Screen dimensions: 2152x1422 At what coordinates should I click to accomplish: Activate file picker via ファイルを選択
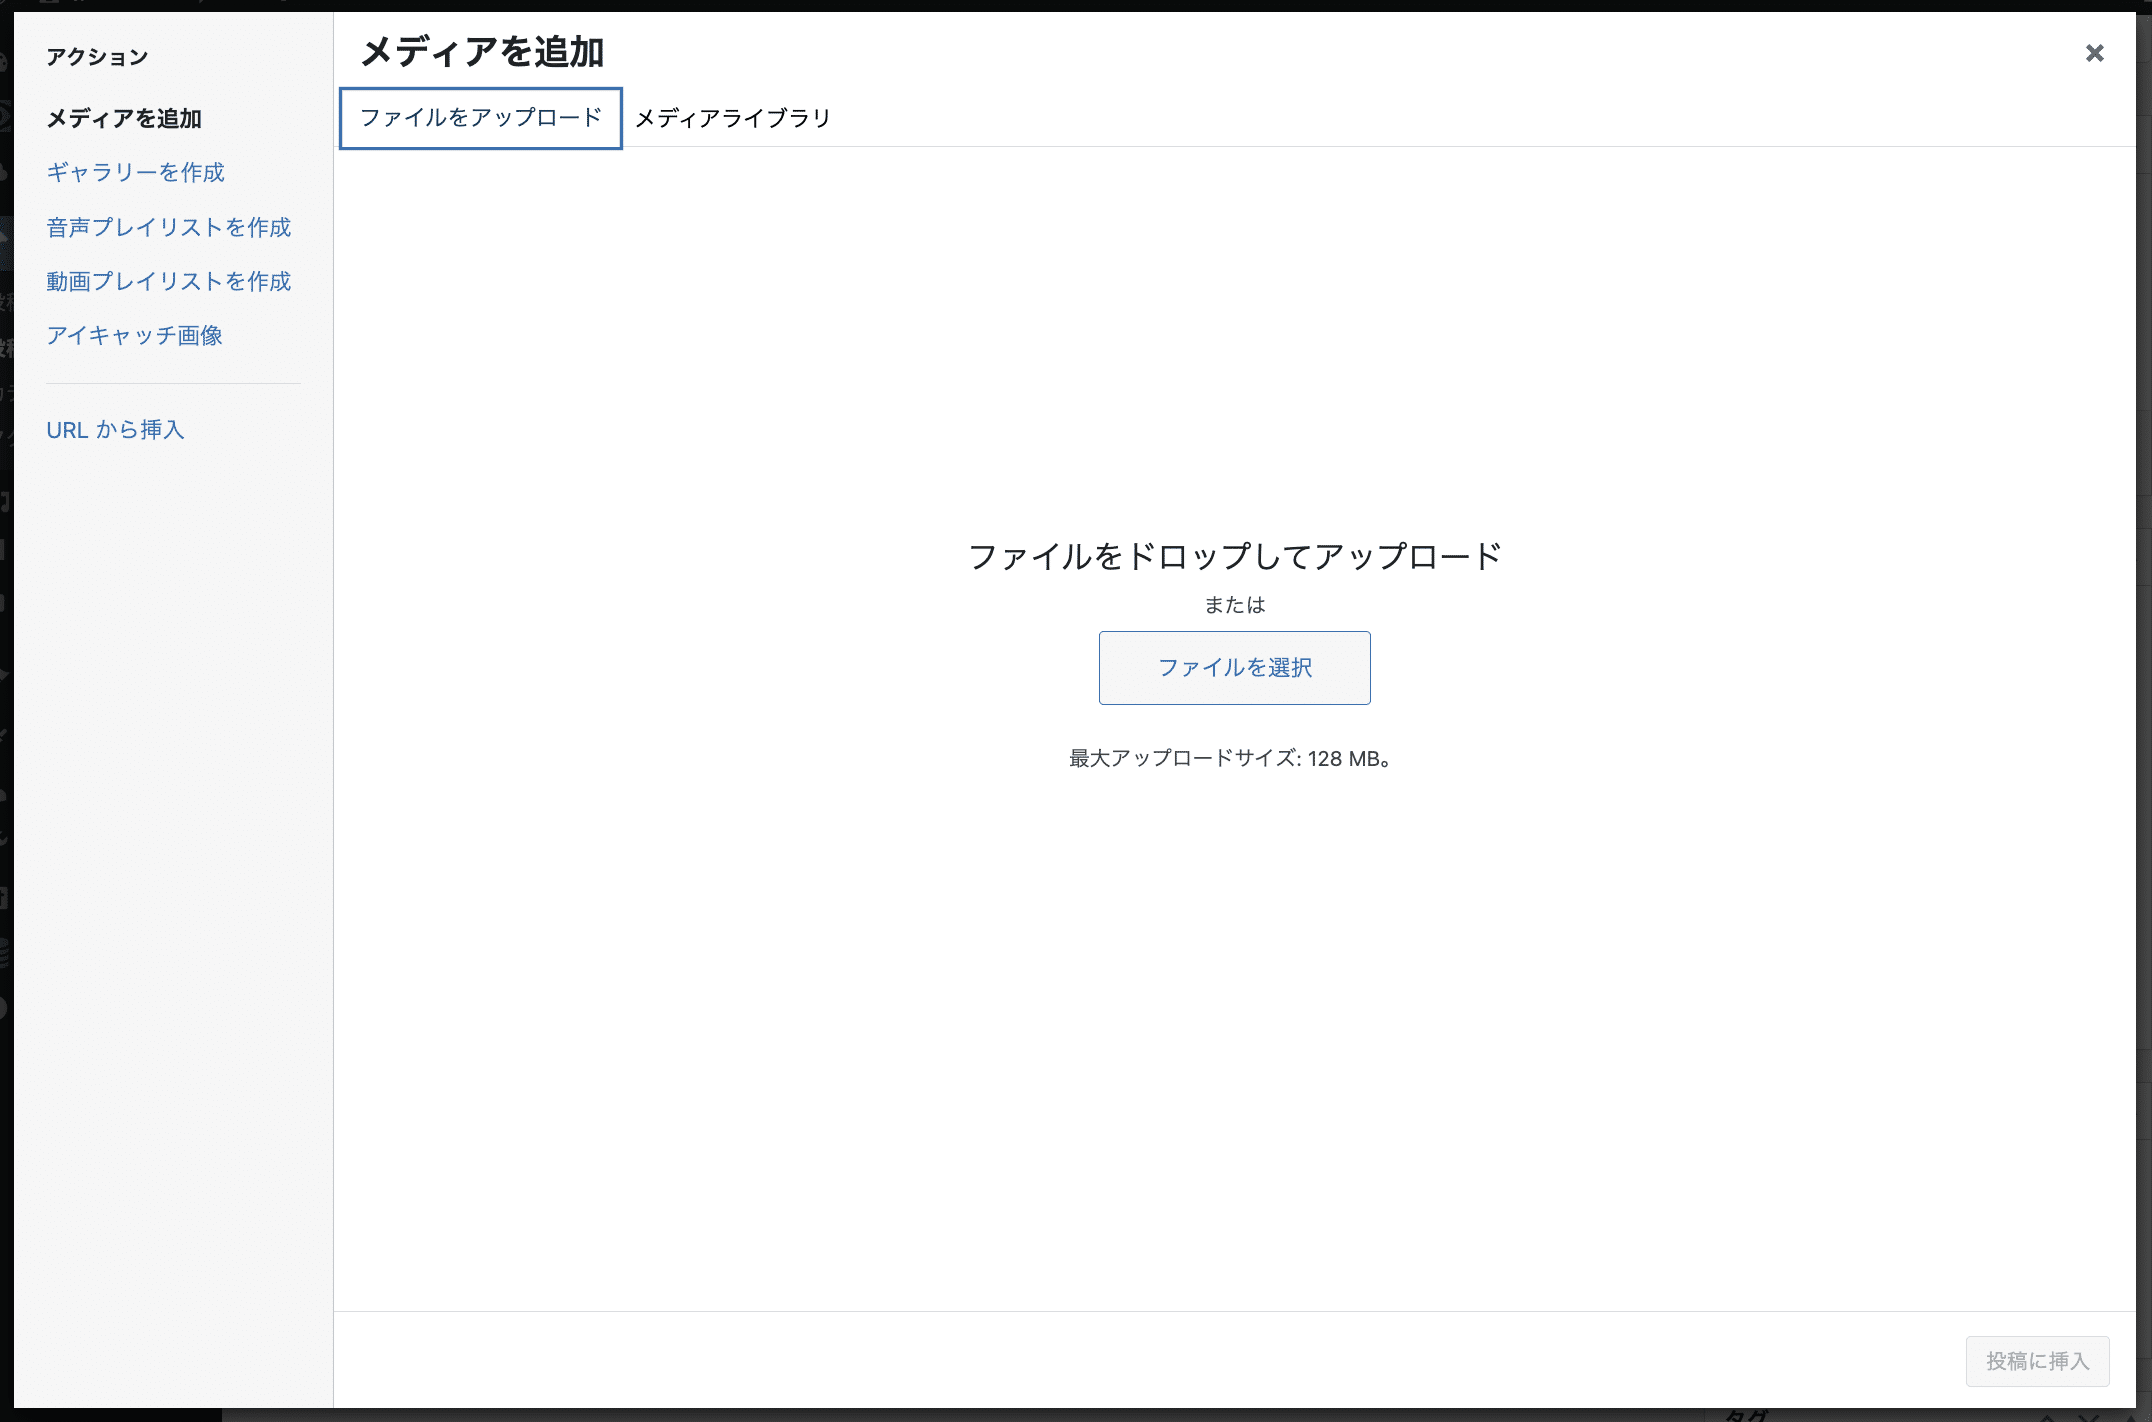point(1234,668)
